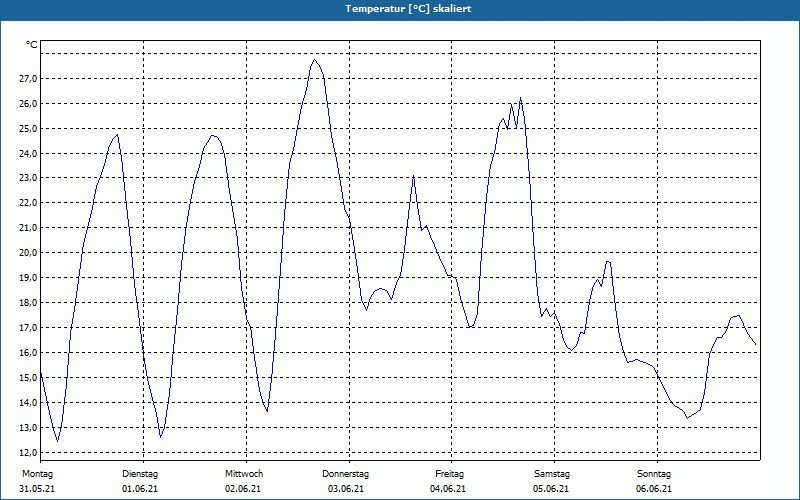800x500 pixels.
Task: Click the 18,0 axis value
Action: click(x=29, y=303)
